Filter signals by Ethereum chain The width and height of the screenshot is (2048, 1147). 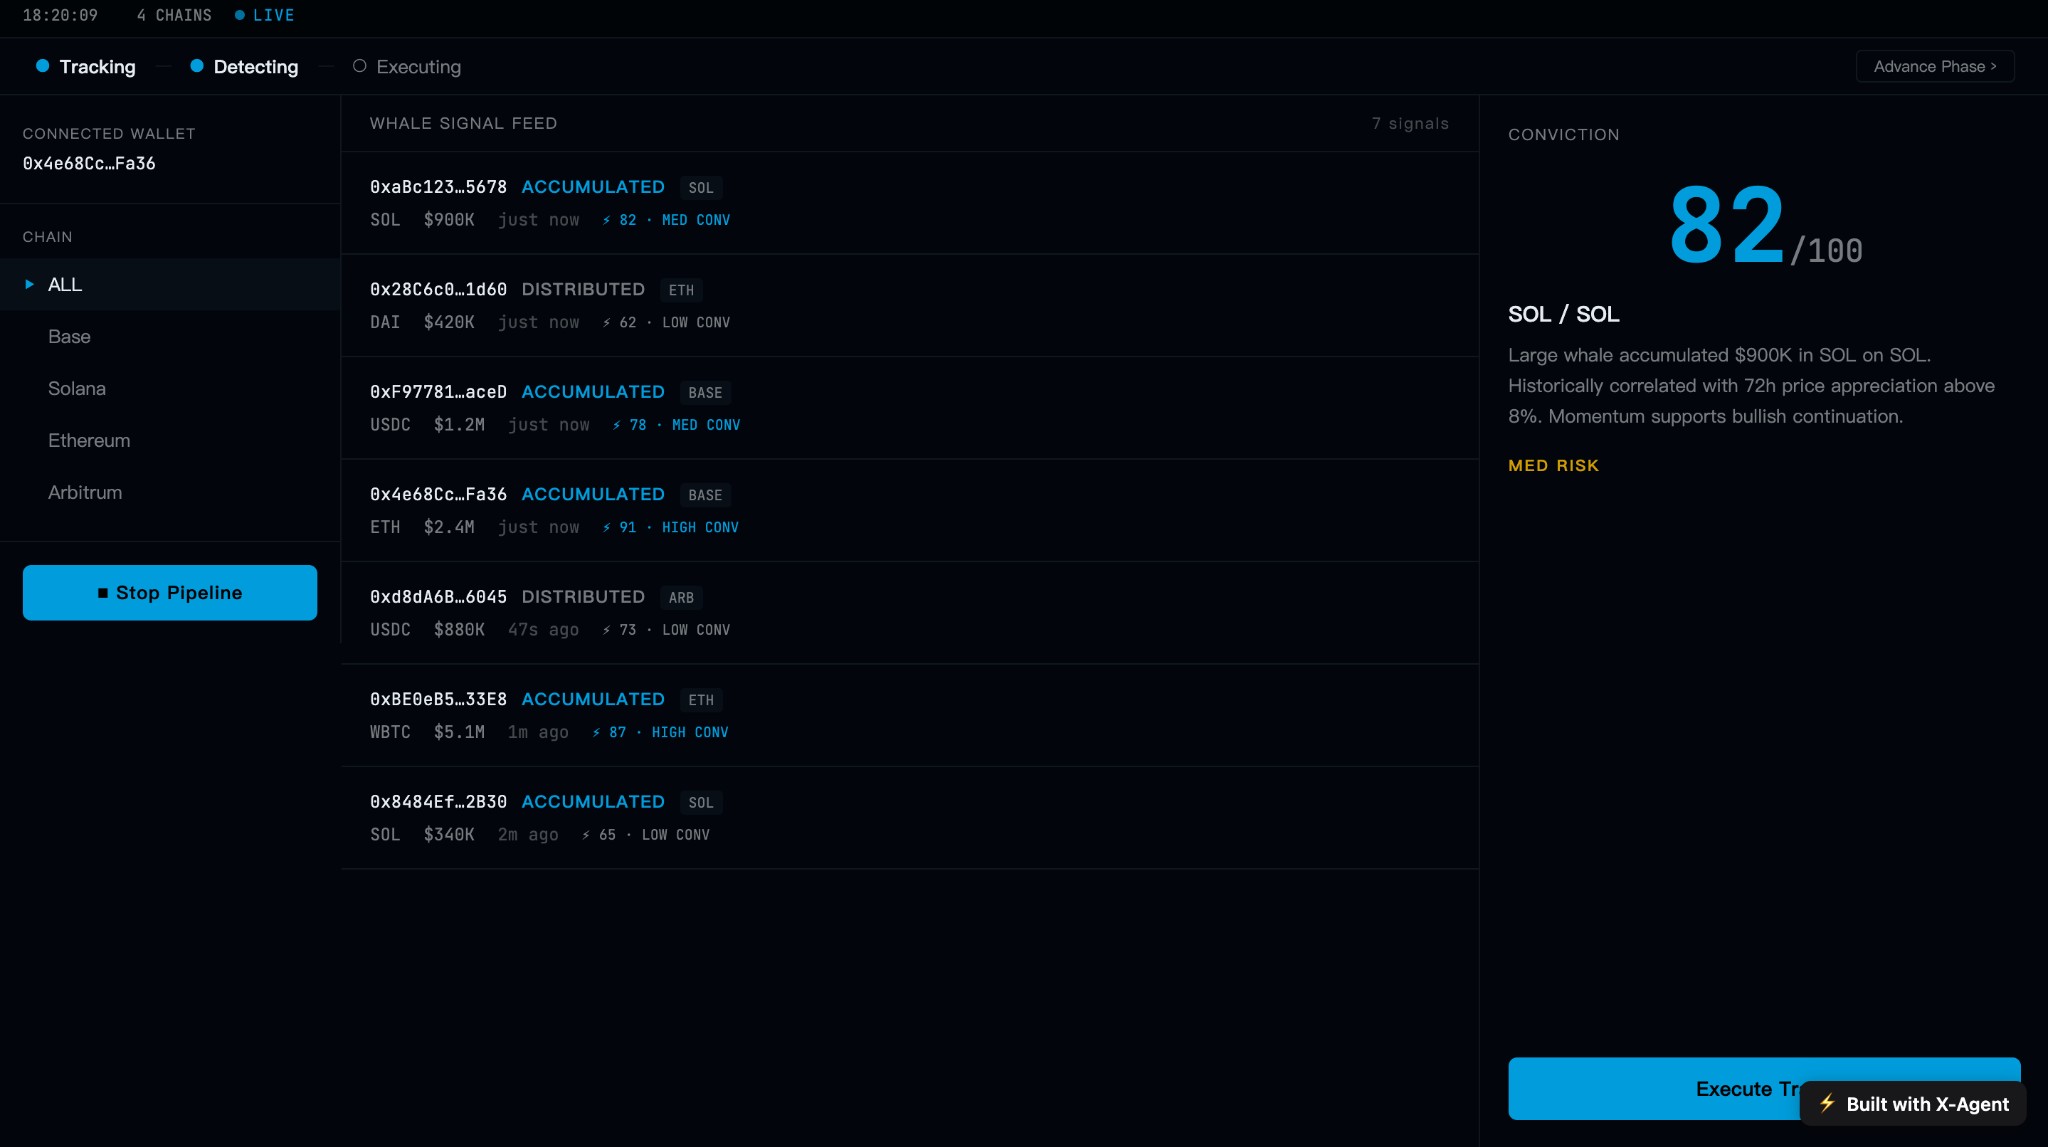pyautogui.click(x=170, y=441)
